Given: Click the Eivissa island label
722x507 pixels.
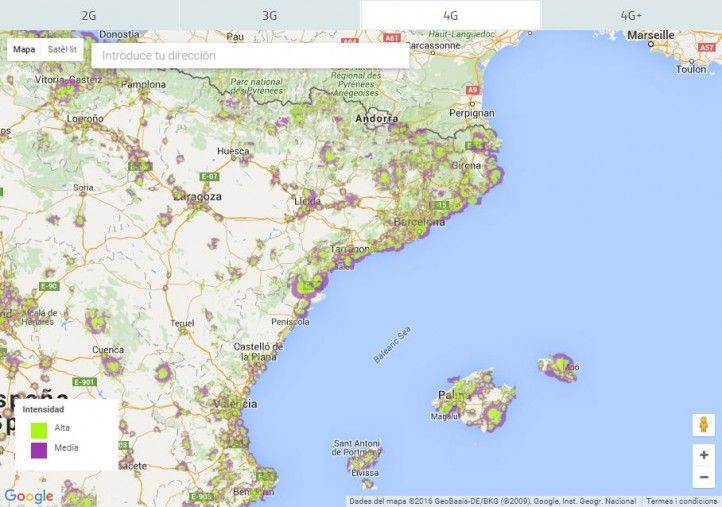Looking at the screenshot, I should coord(365,473).
